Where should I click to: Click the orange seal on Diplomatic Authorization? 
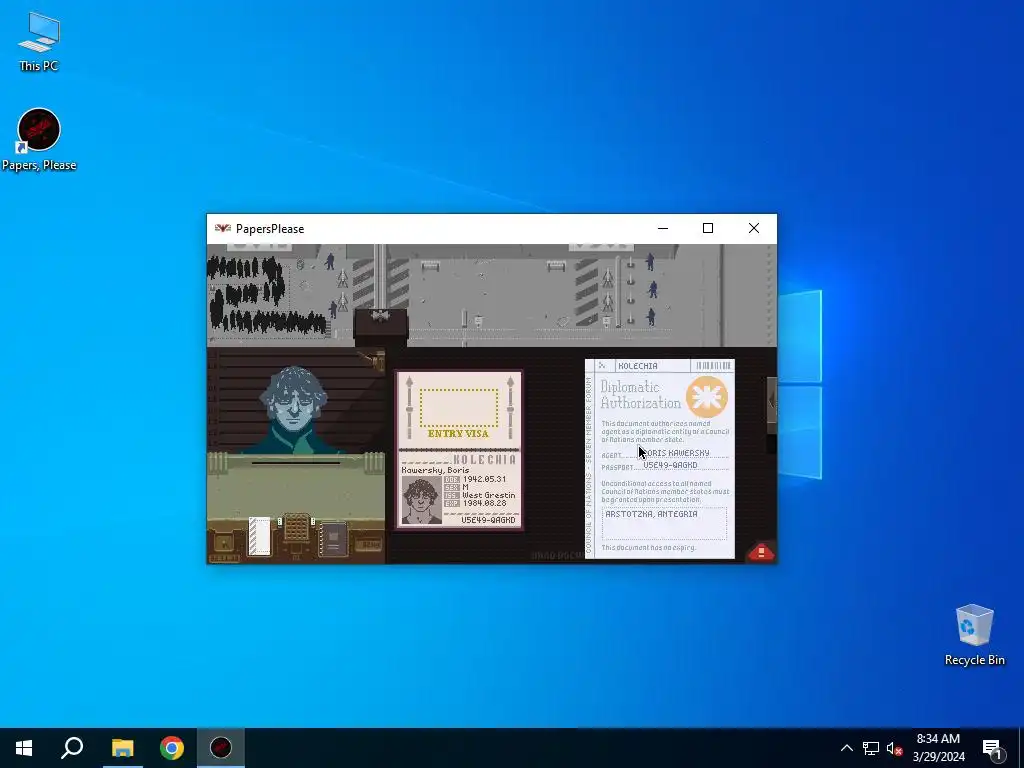(706, 397)
